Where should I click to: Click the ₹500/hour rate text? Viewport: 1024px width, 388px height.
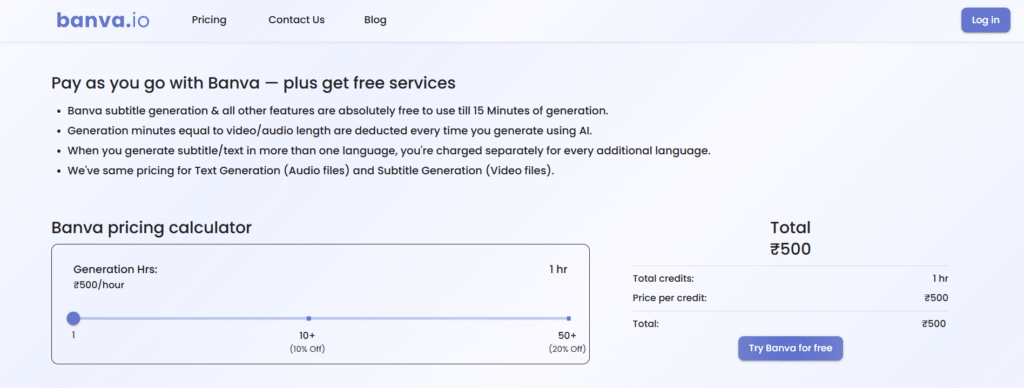pos(99,285)
